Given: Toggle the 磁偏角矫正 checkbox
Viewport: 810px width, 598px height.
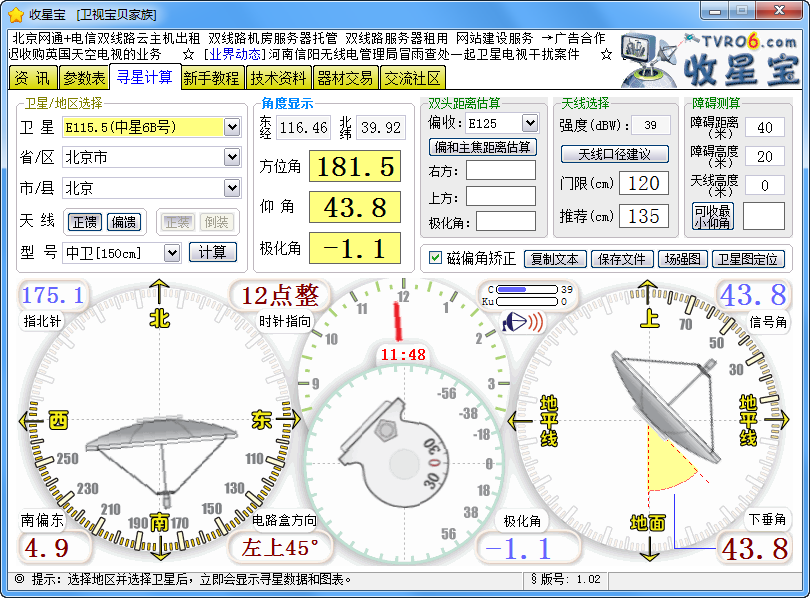Looking at the screenshot, I should point(435,258).
